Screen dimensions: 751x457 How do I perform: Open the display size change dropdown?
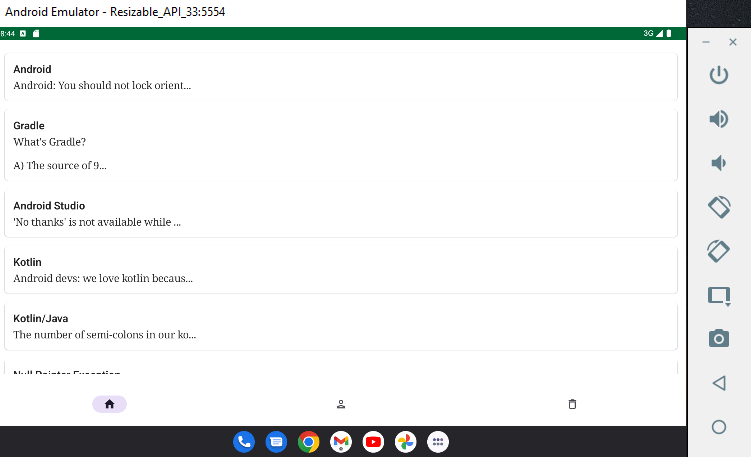718,295
